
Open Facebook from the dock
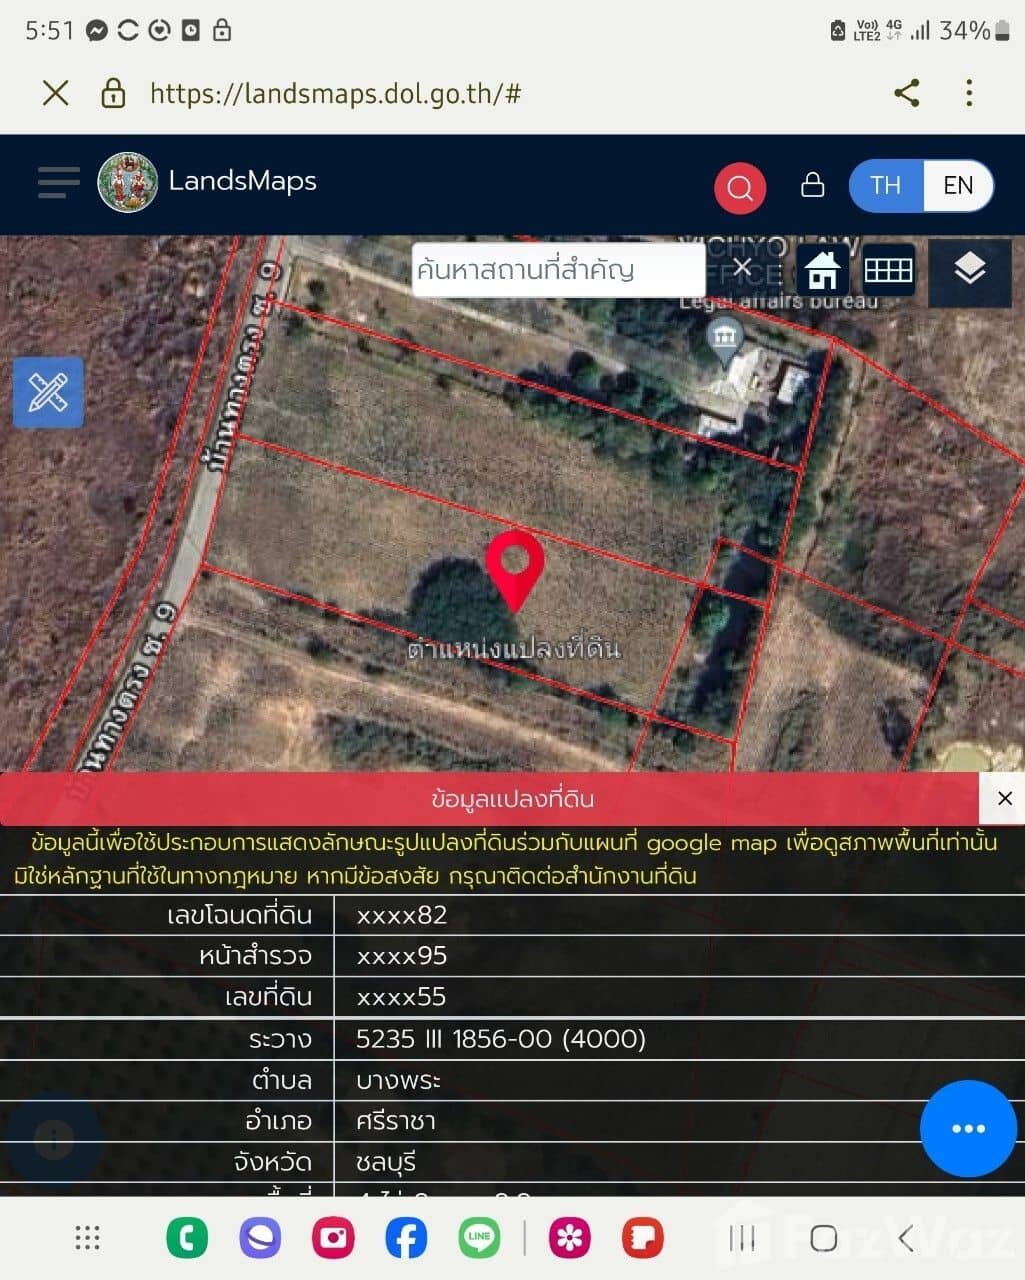click(406, 1238)
